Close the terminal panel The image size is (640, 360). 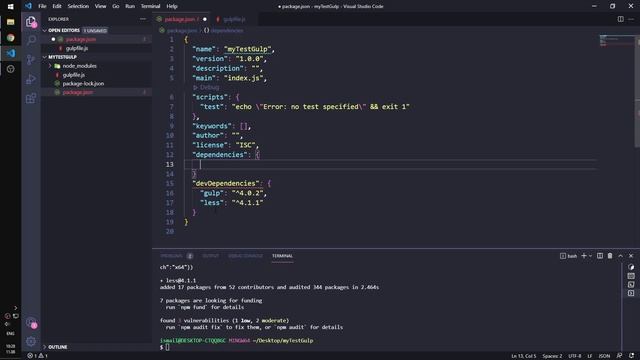pos(631,256)
